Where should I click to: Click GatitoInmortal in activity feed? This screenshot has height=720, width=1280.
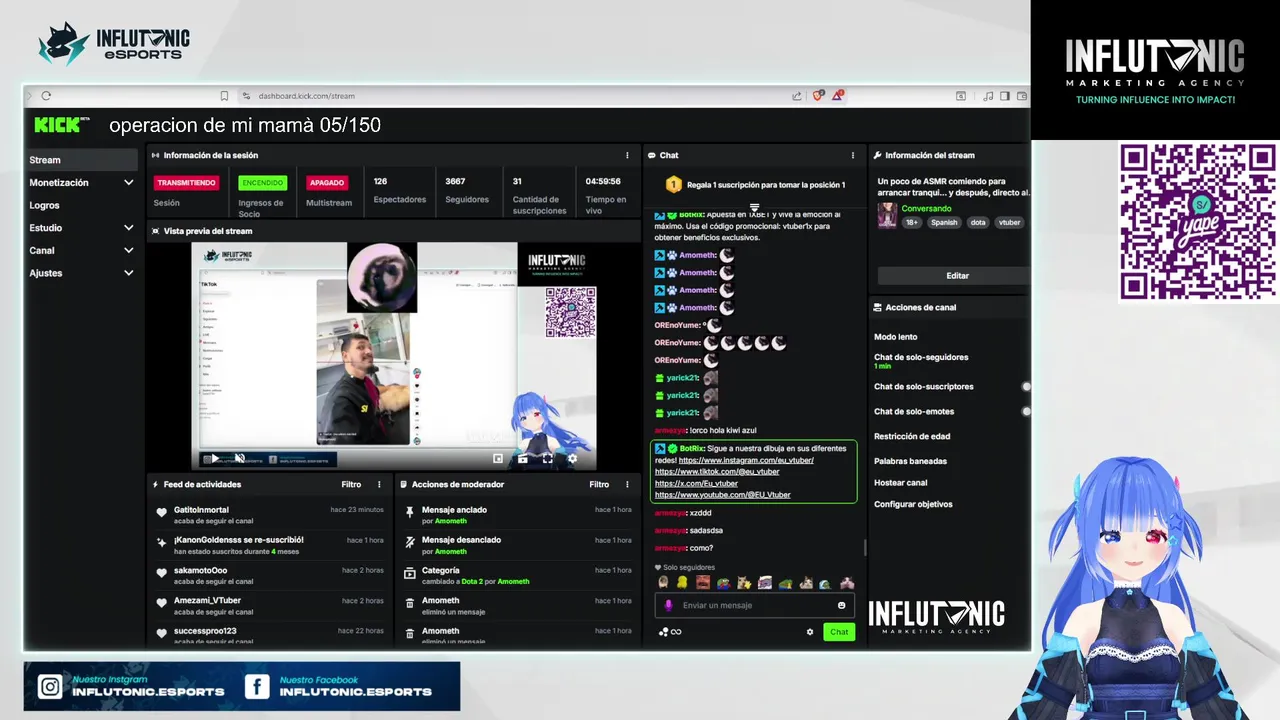pos(201,510)
